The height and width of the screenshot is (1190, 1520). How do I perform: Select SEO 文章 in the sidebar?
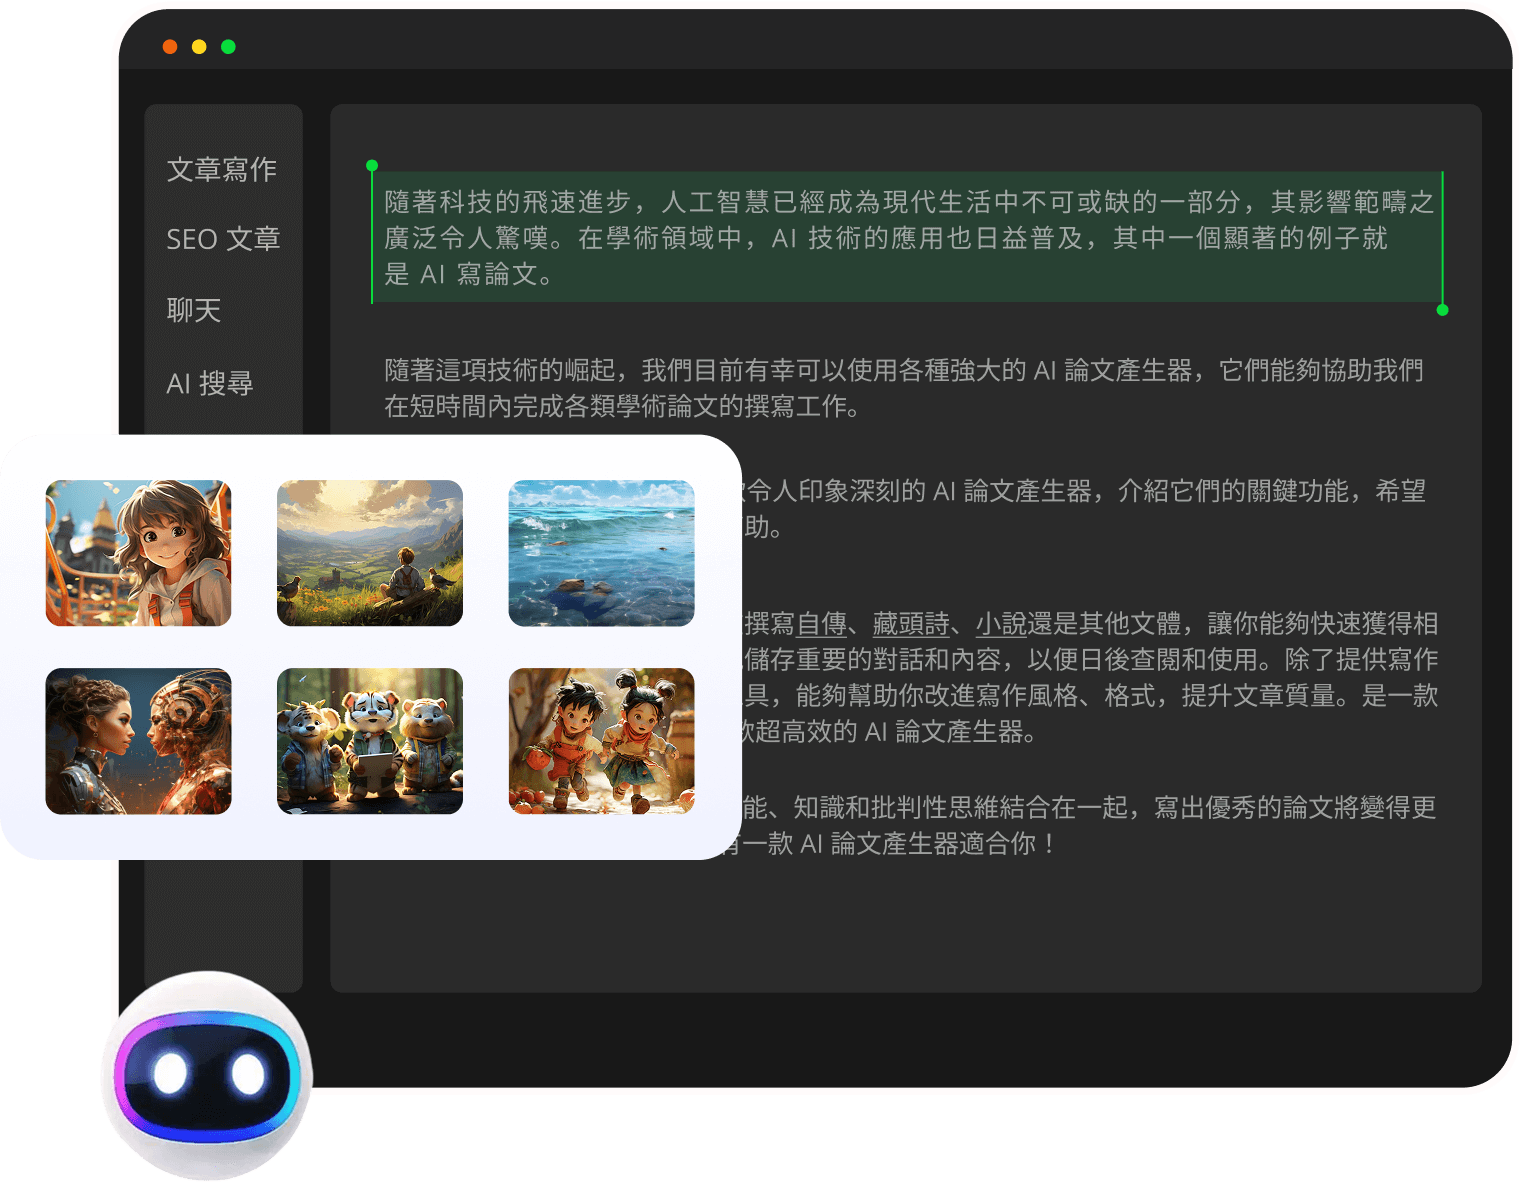pyautogui.click(x=223, y=239)
